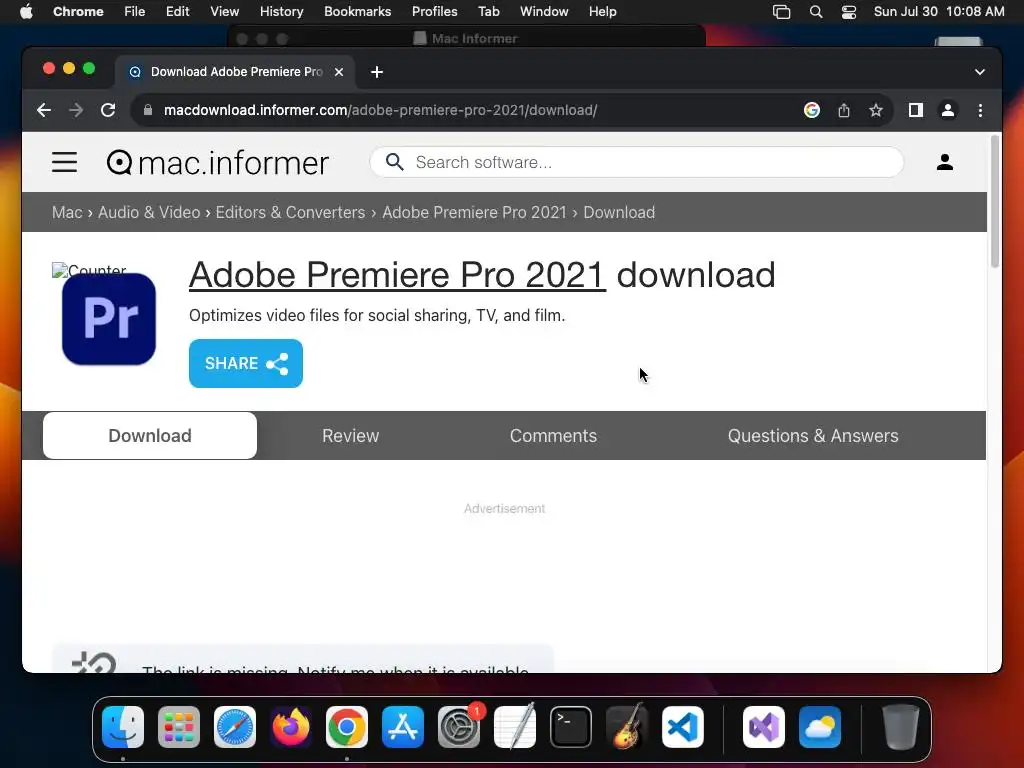
Task: Click the date and time in menu bar
Action: click(938, 11)
